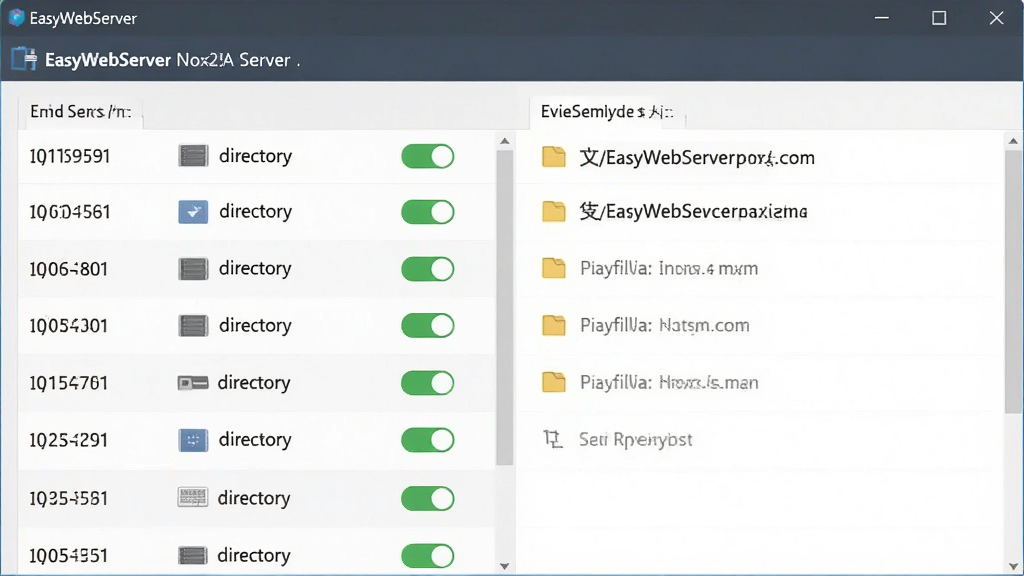Click the left list scrollbar thumb
This screenshot has width=1024, height=576.
click(505, 308)
